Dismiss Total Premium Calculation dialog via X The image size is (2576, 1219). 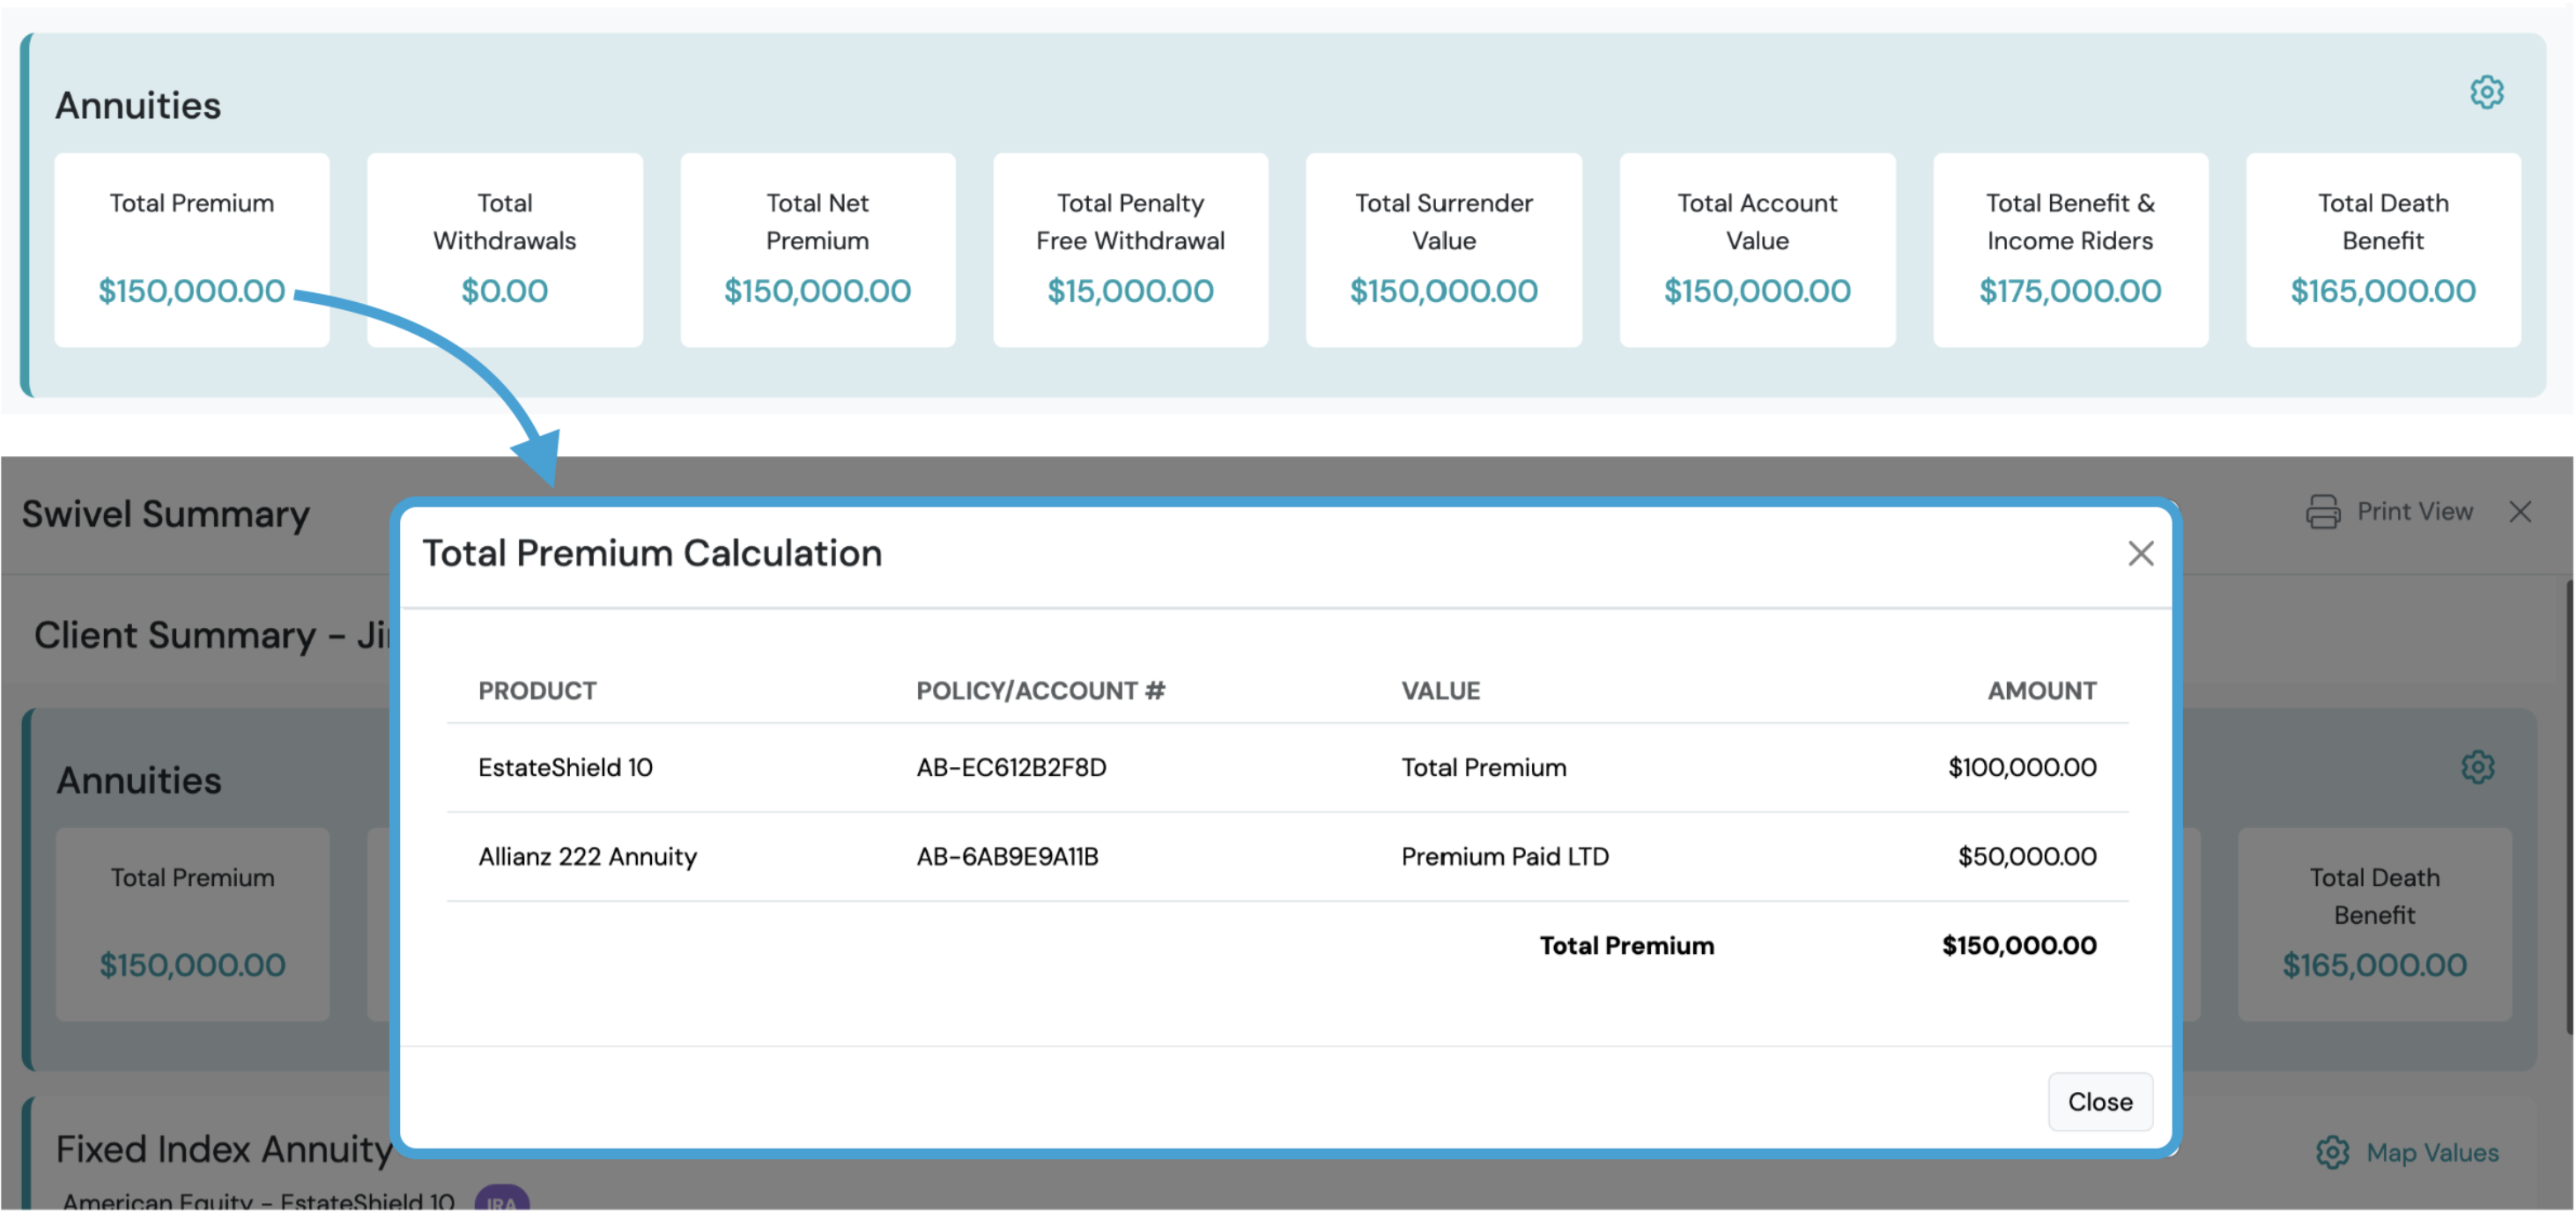(x=2140, y=553)
